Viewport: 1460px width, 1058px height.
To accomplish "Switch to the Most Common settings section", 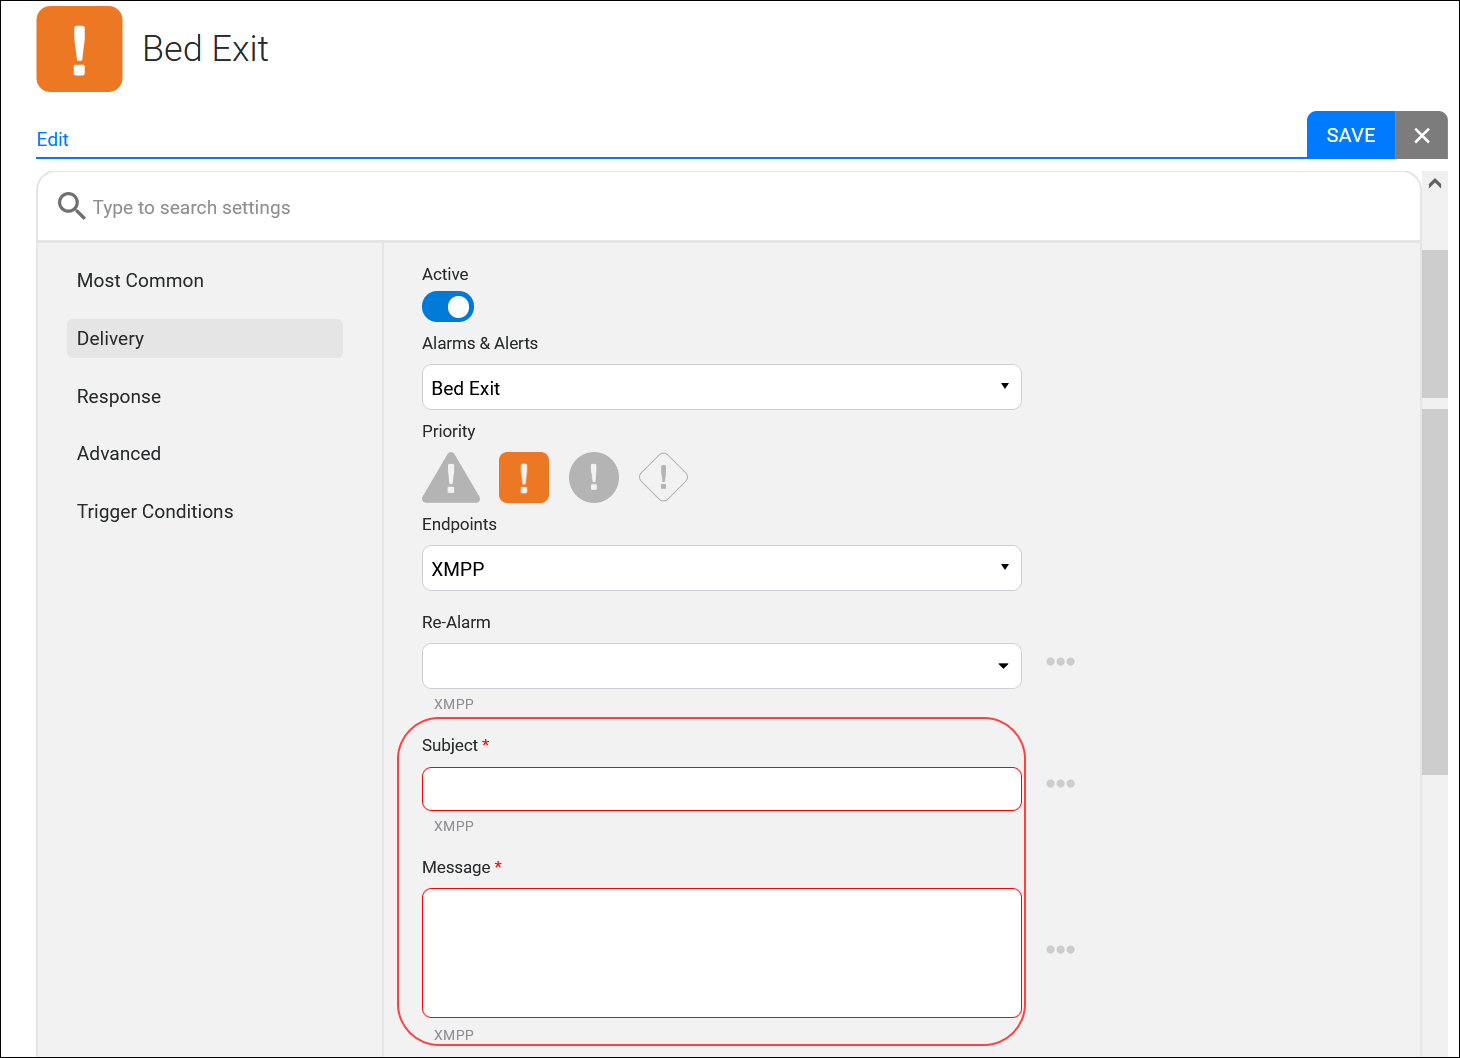I will coord(140,281).
